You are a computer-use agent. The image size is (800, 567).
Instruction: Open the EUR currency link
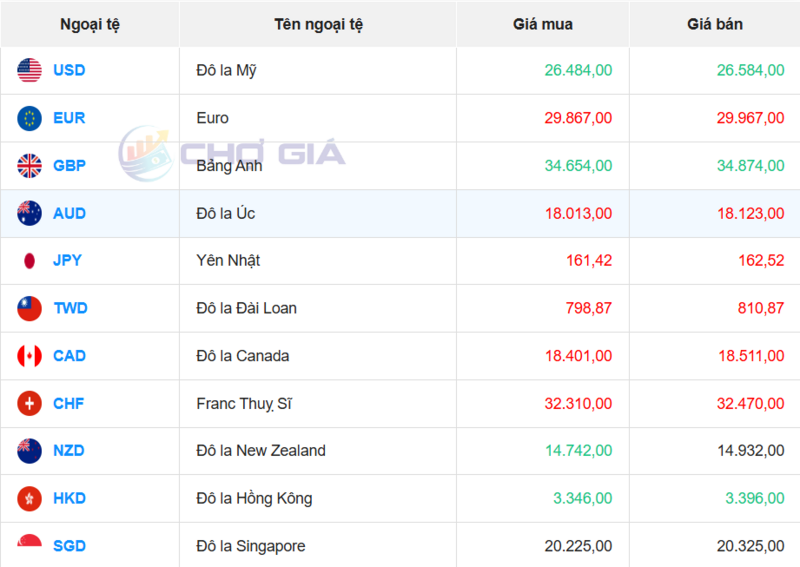tap(69, 118)
